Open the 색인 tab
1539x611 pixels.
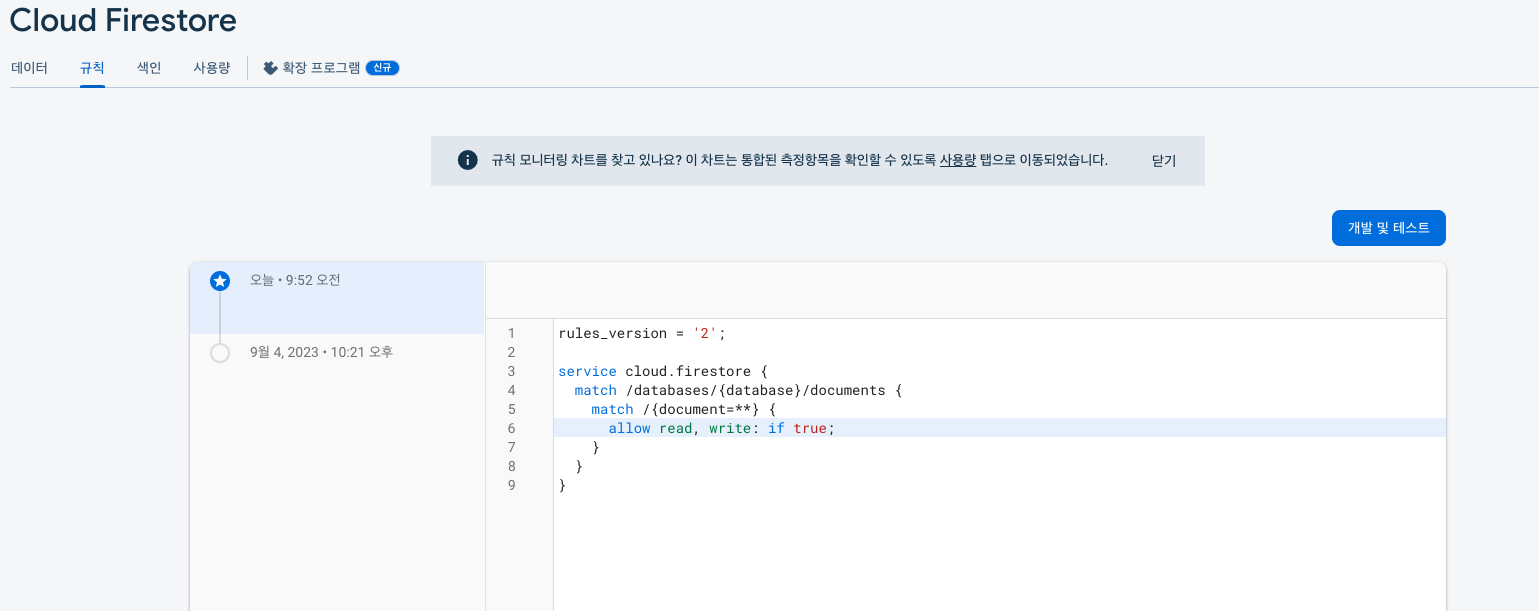click(147, 68)
